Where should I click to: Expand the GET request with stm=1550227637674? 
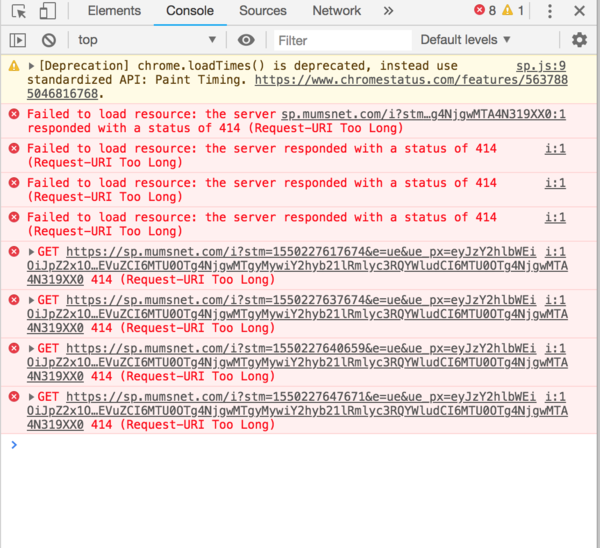31,300
